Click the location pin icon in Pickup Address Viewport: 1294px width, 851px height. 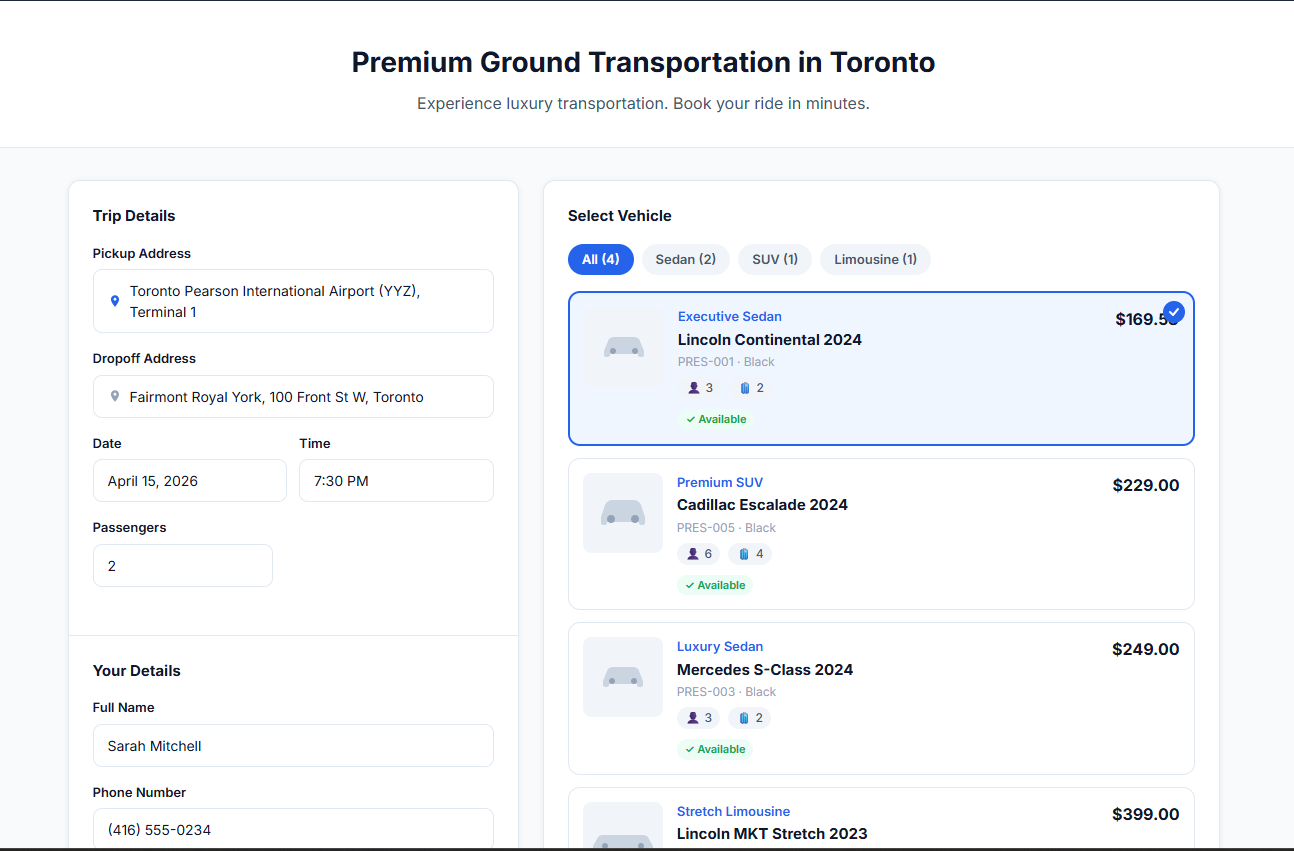[x=114, y=301]
